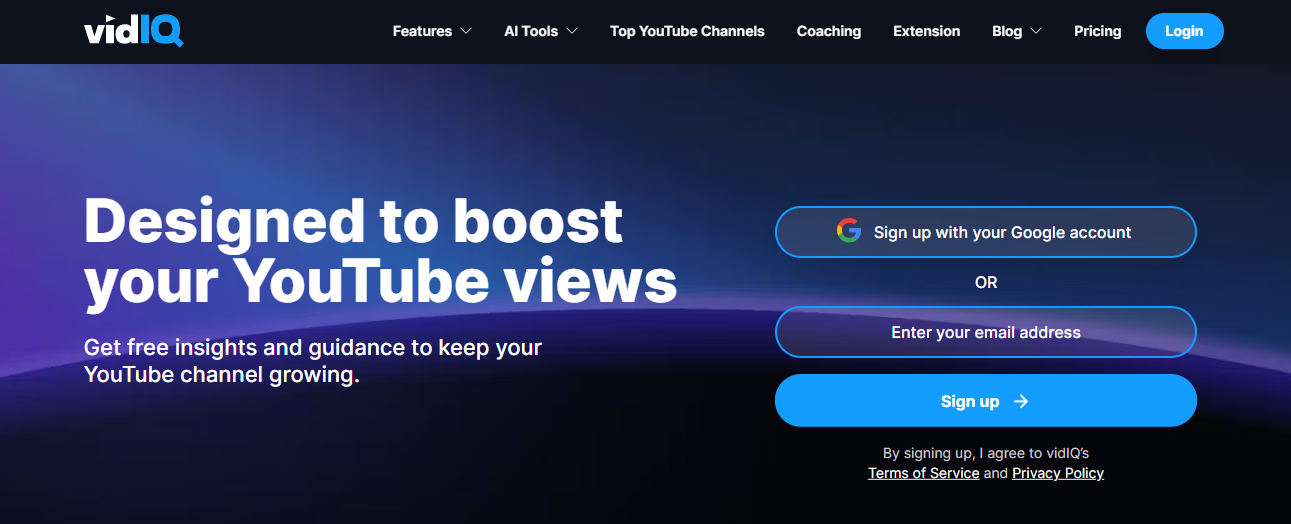Select the Blog menu label
The width and height of the screenshot is (1291, 524).
(1007, 31)
